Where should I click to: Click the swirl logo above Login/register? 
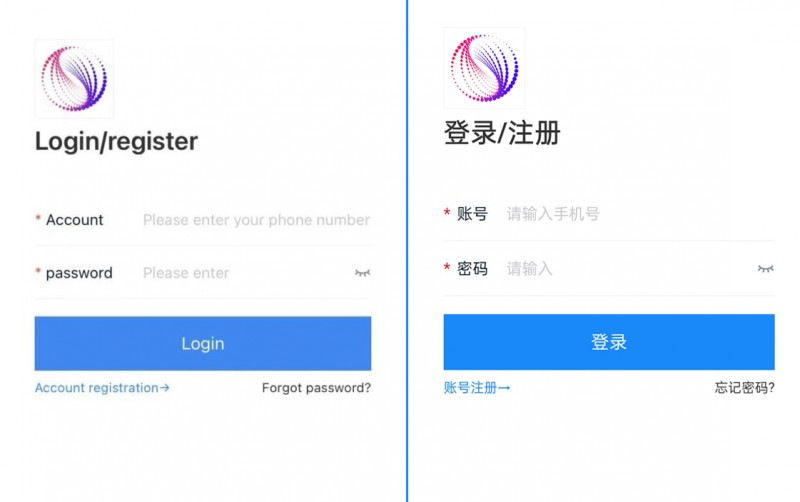tap(74, 79)
